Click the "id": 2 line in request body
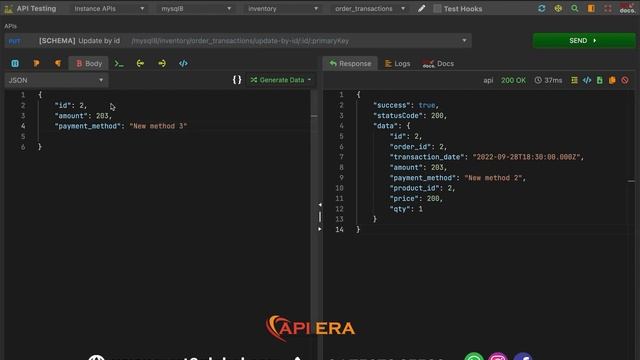The width and height of the screenshot is (640, 360). pos(71,105)
